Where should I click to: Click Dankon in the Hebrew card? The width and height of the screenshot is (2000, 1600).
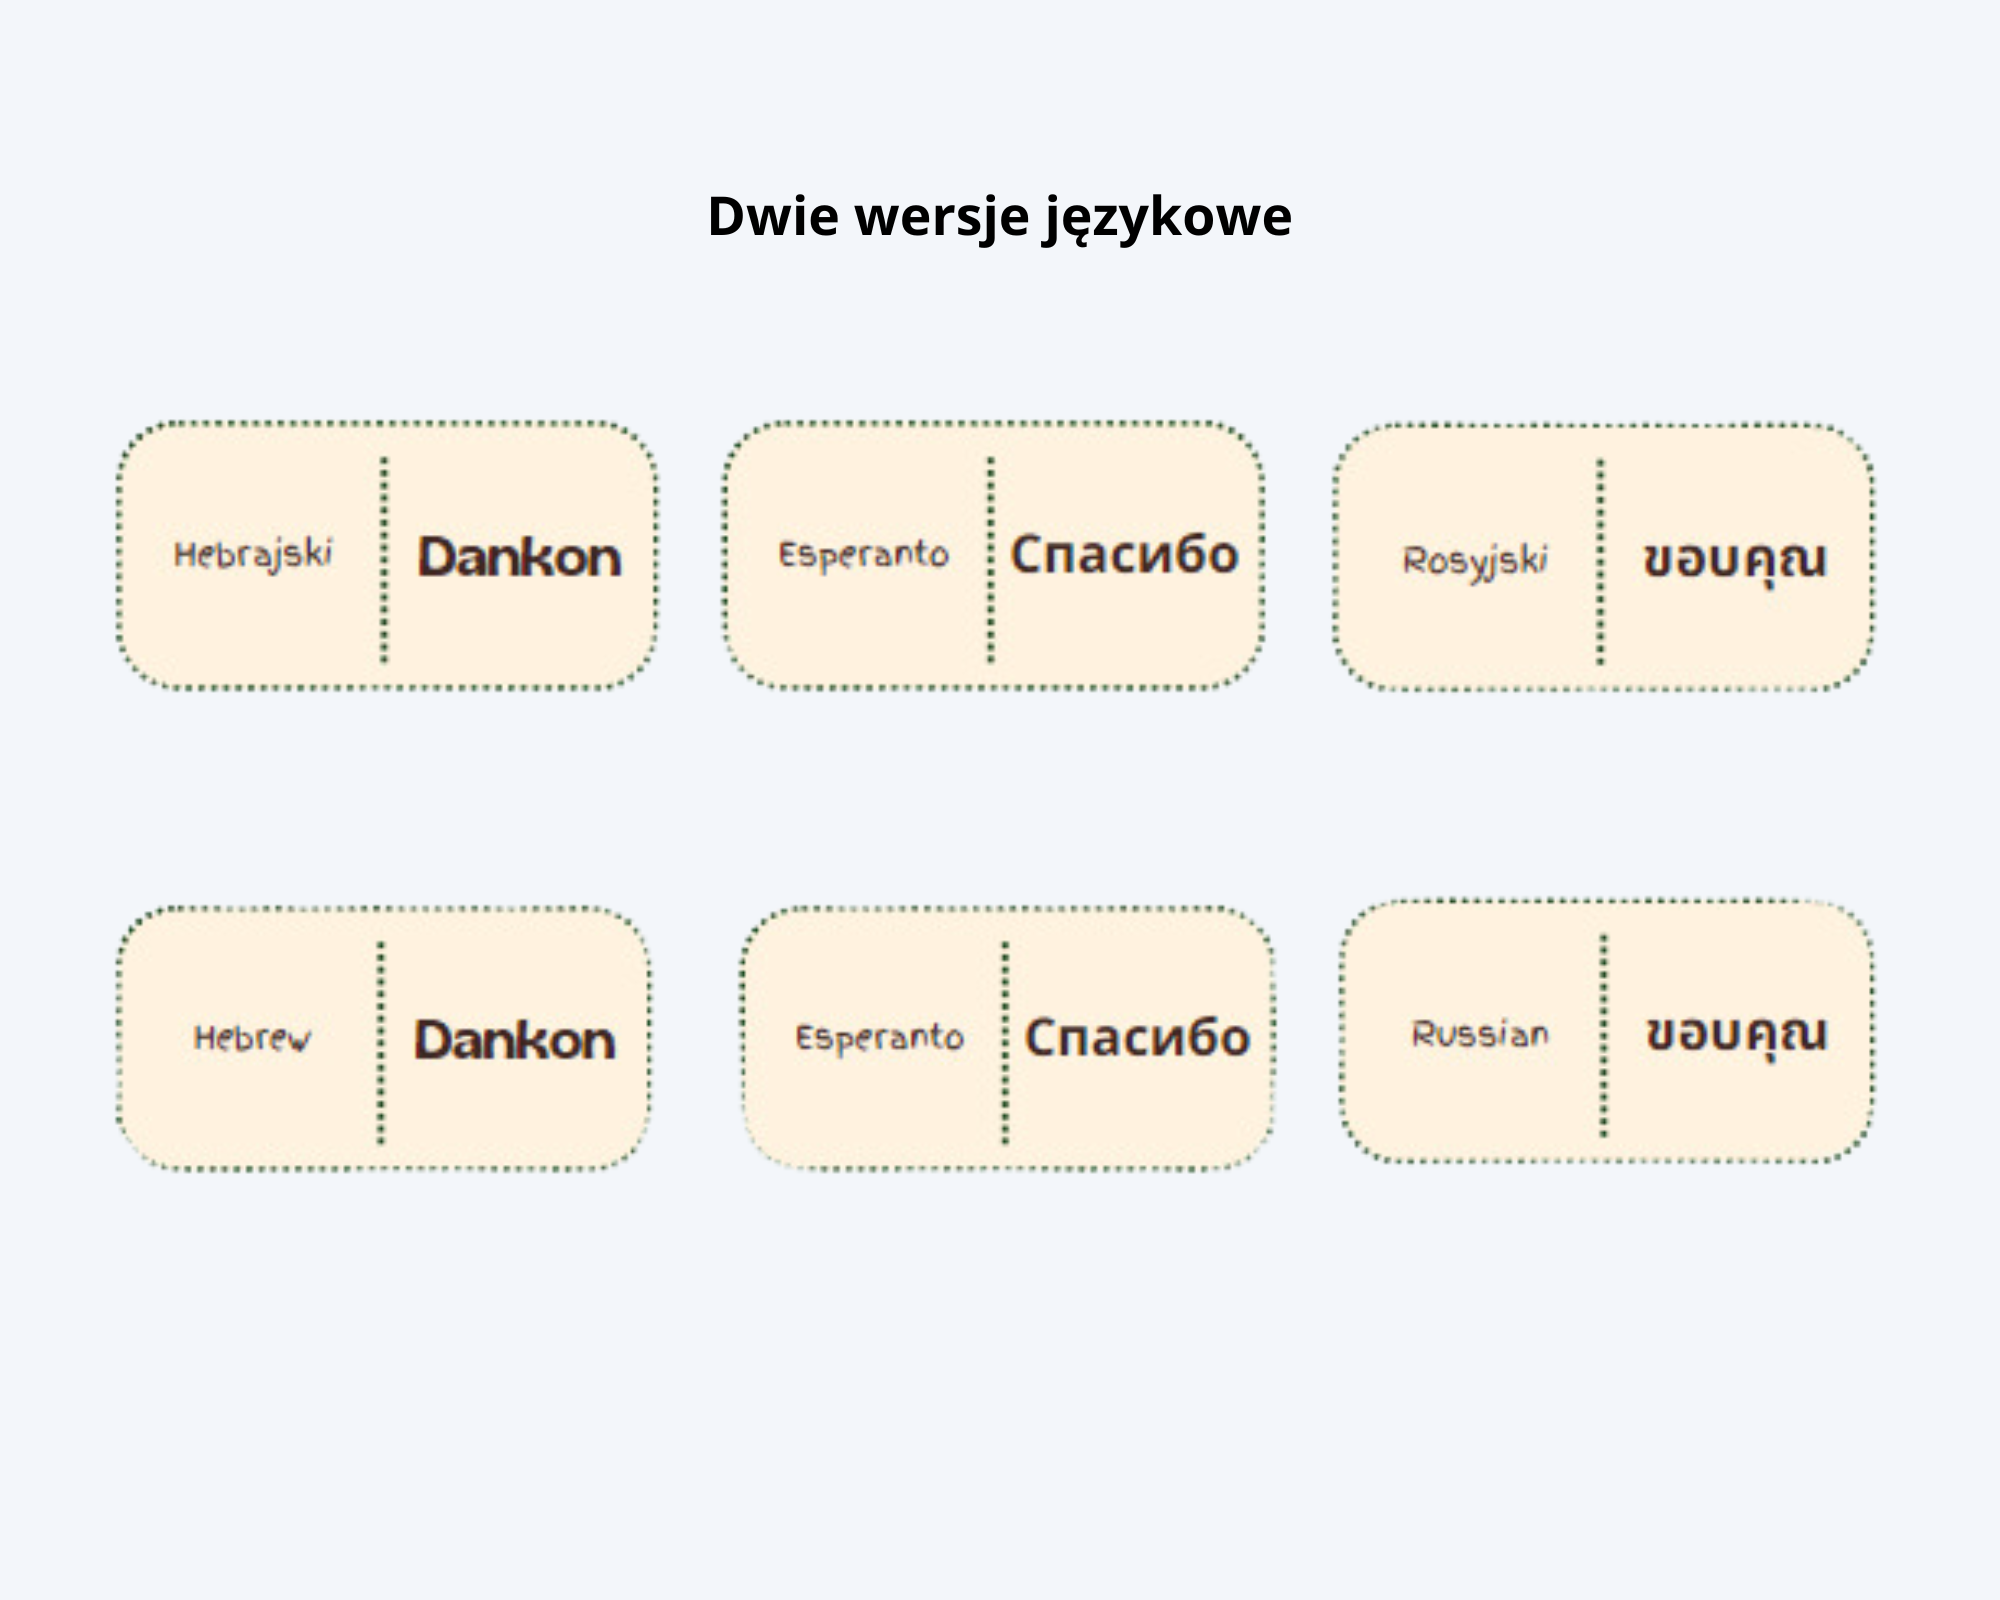[x=515, y=1040]
